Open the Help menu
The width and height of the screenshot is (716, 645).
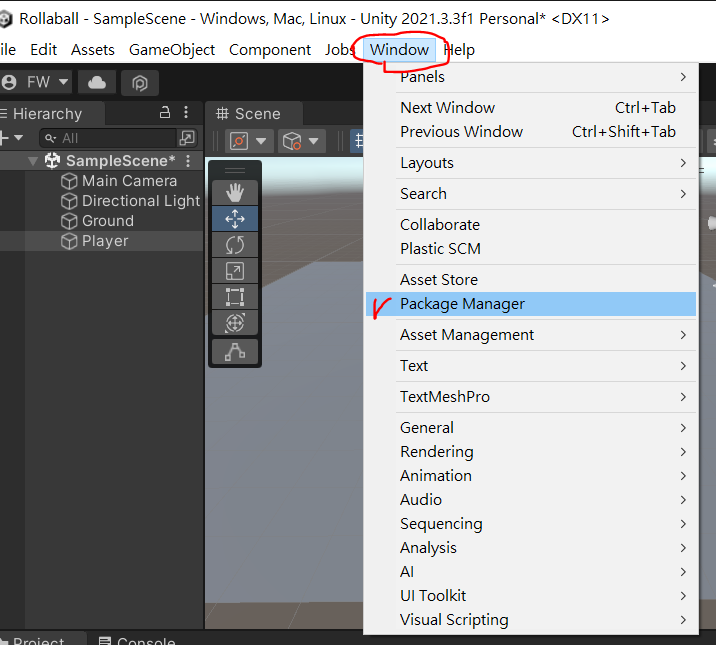(459, 50)
